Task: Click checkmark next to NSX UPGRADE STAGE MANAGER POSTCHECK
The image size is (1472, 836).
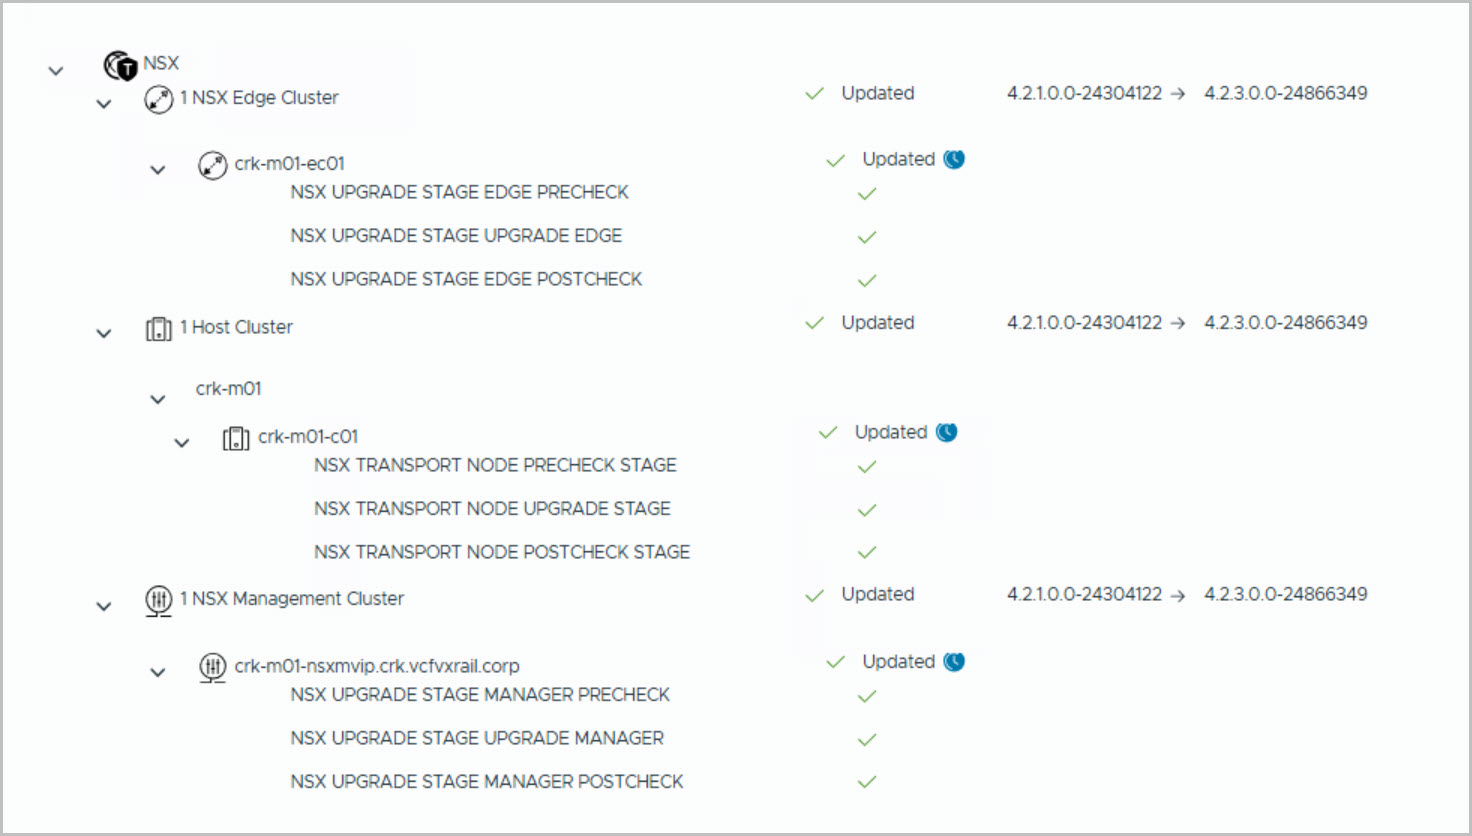Action: 867,782
